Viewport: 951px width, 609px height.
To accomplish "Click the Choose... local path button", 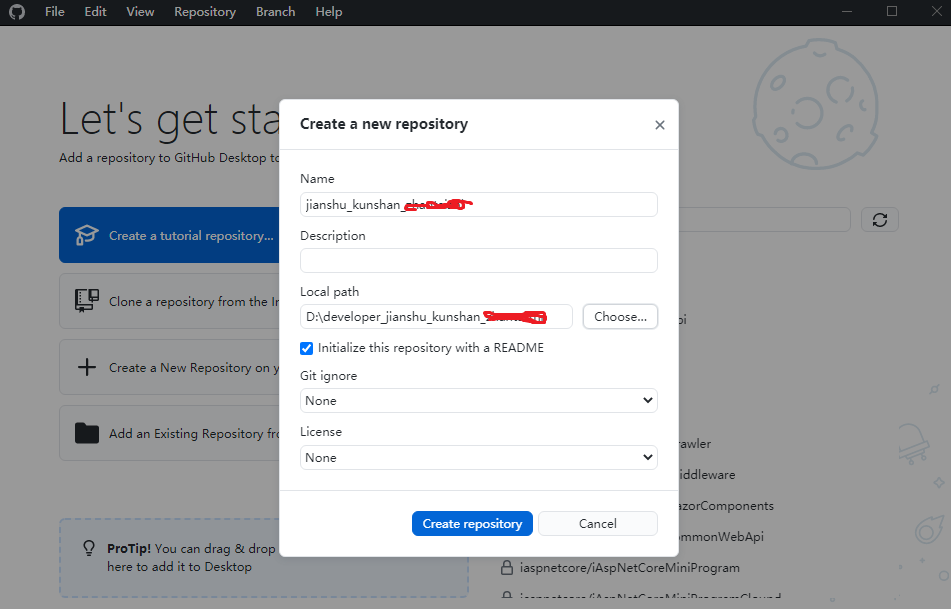I will point(620,317).
